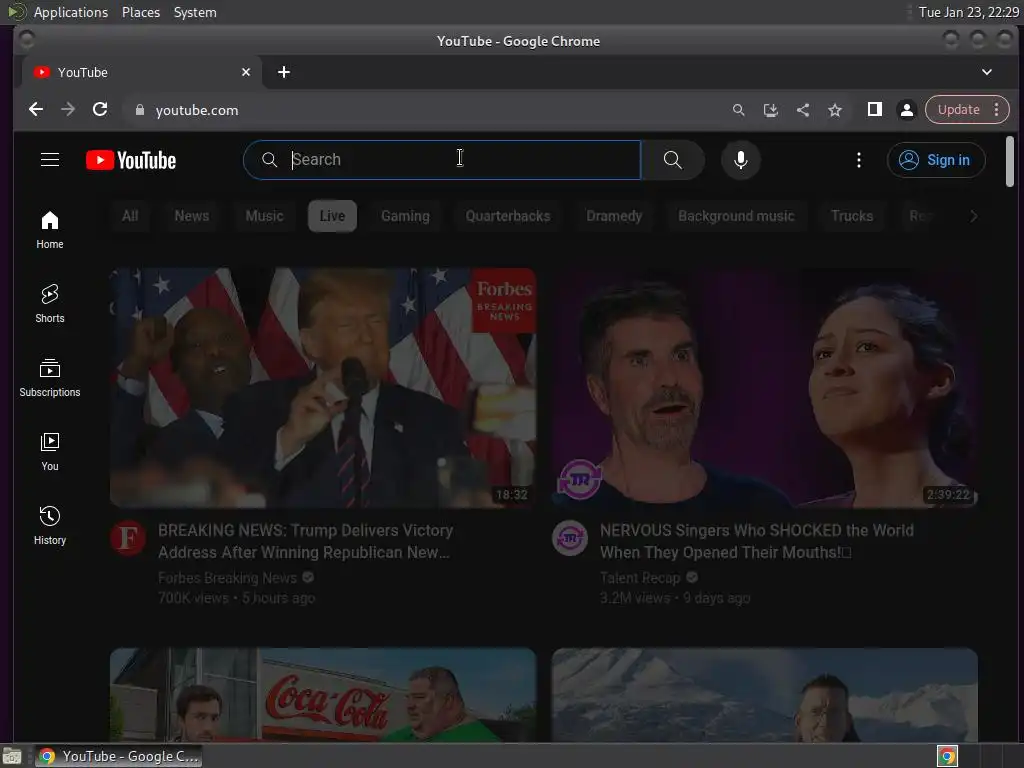The image size is (1024, 768).
Task: Toggle Chrome side panel
Action: coord(874,110)
